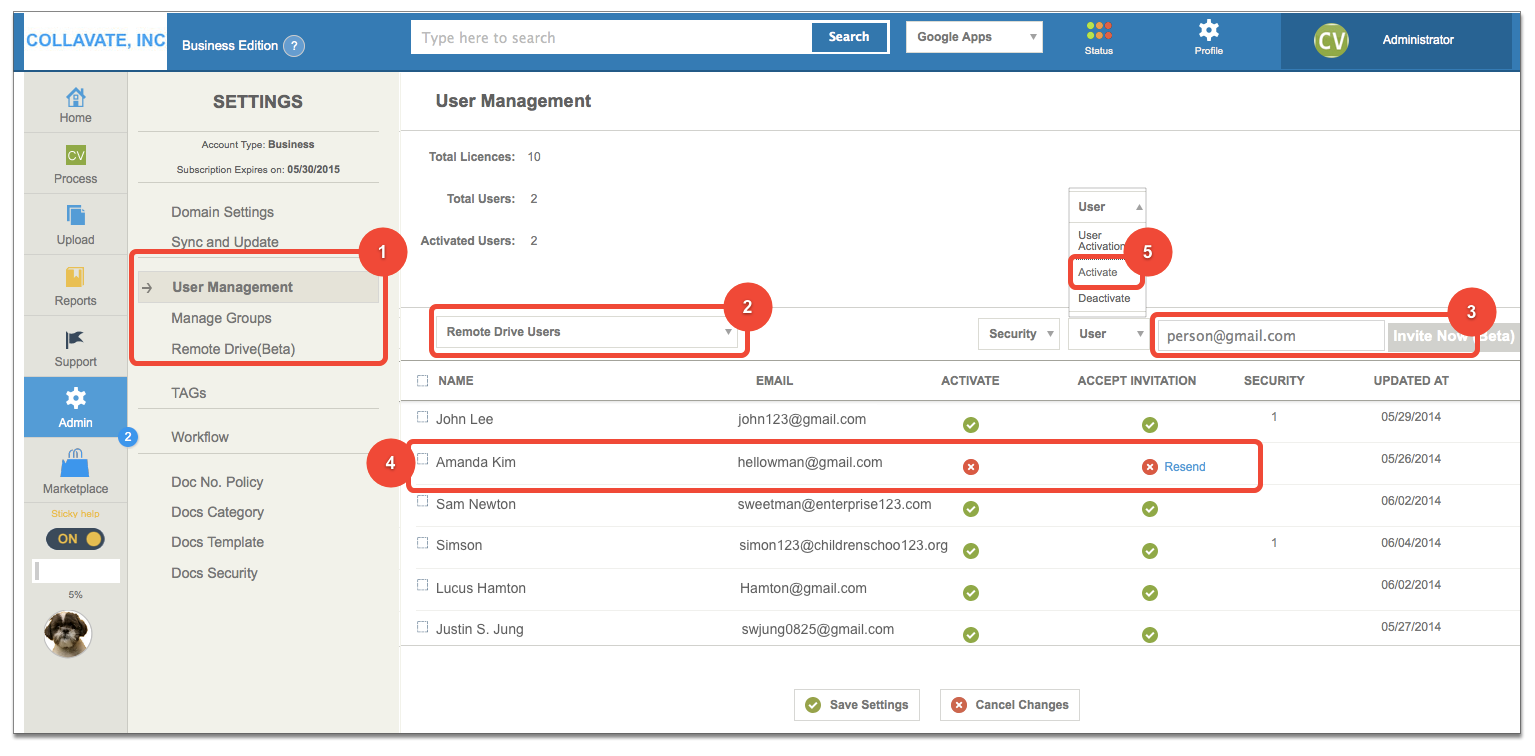Screen dimensions: 1535x756
Task: Check the select-all checkbox by NAME
Action: (x=422, y=380)
